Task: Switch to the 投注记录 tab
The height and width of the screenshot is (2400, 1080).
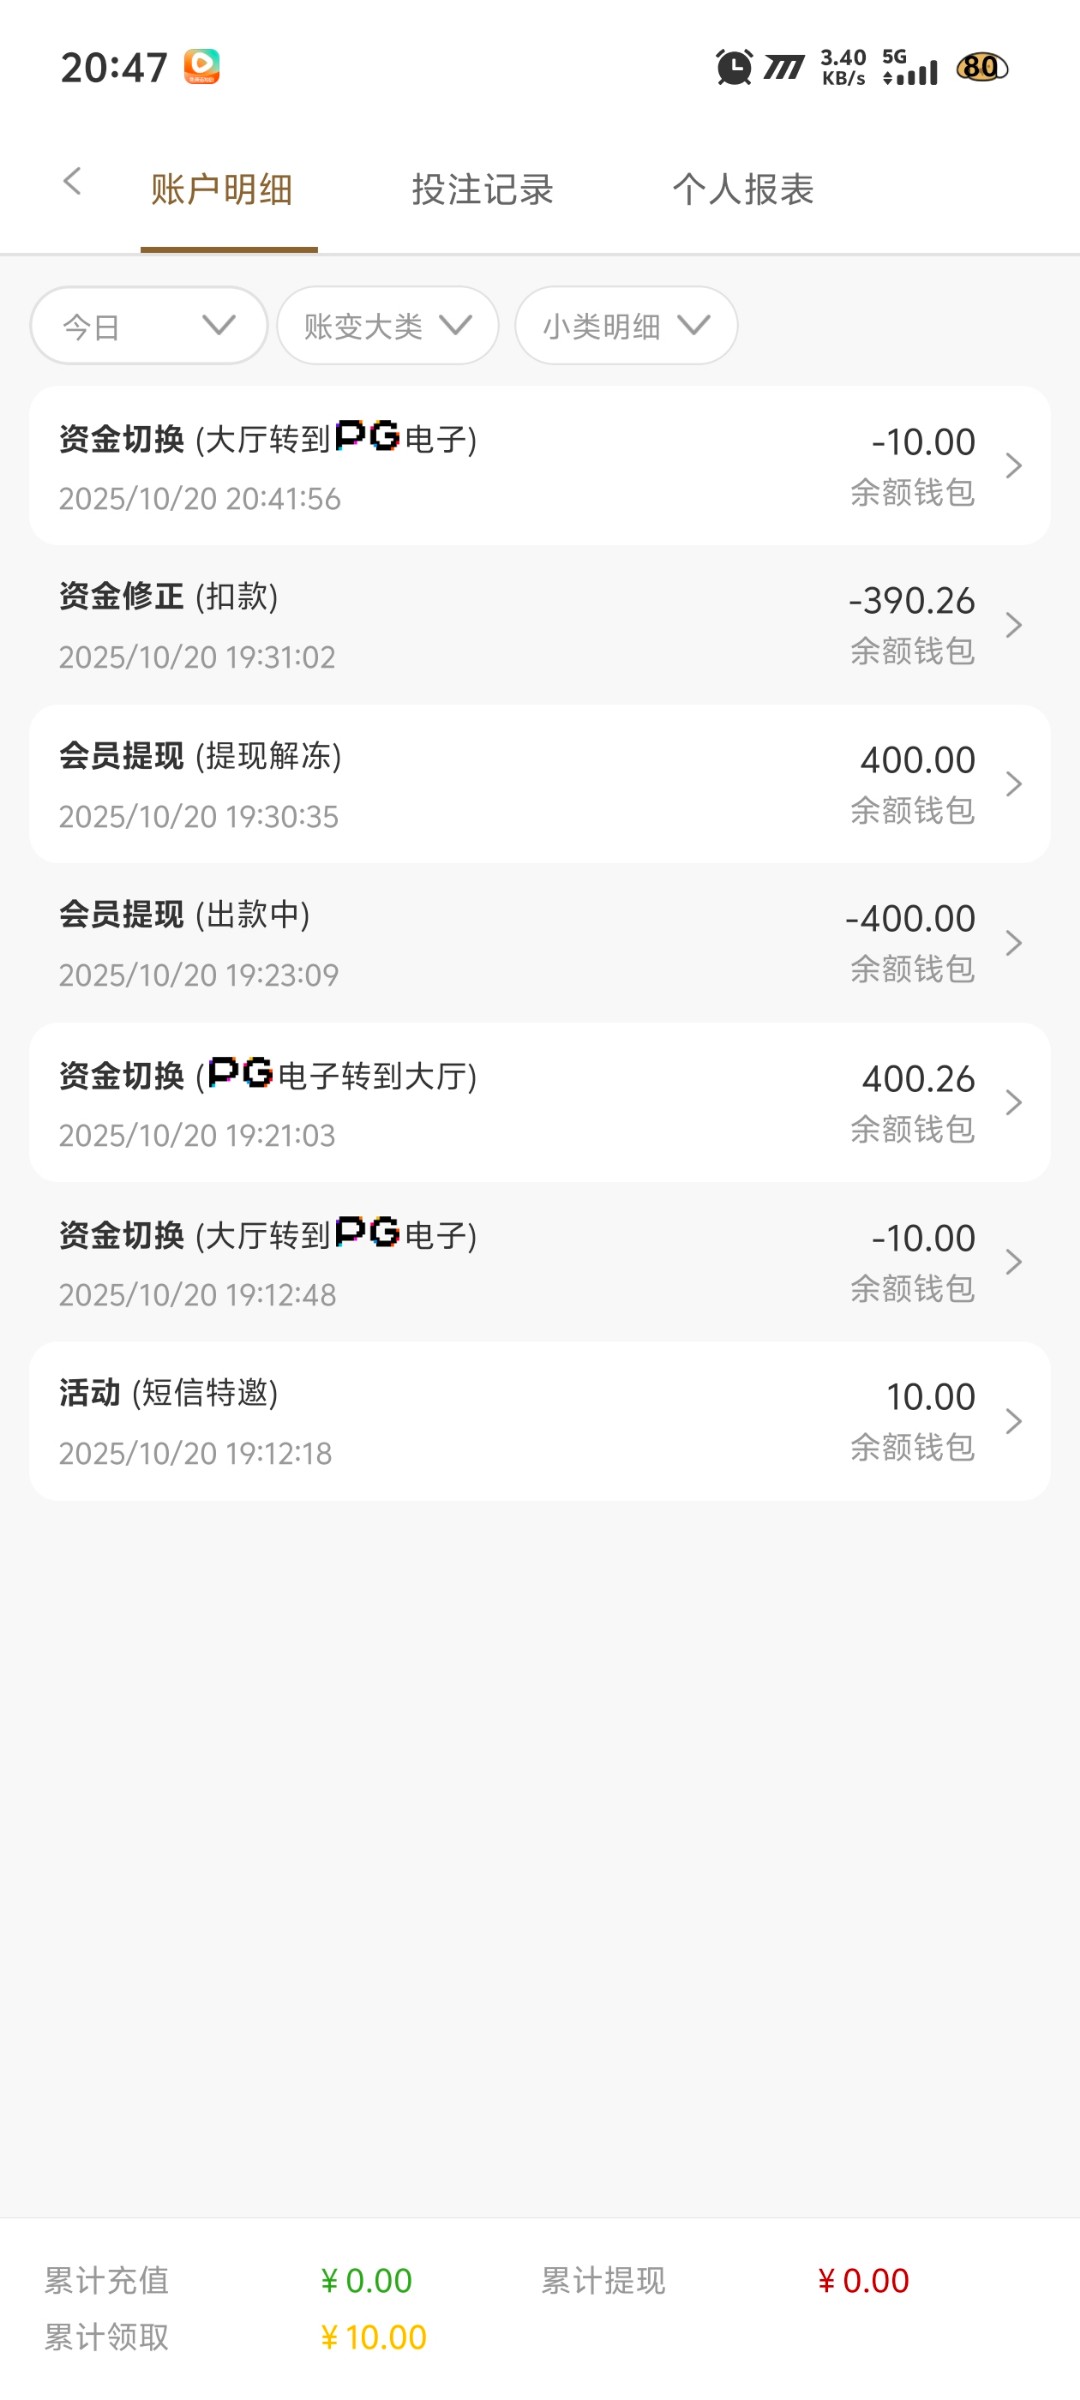Action: (x=482, y=190)
